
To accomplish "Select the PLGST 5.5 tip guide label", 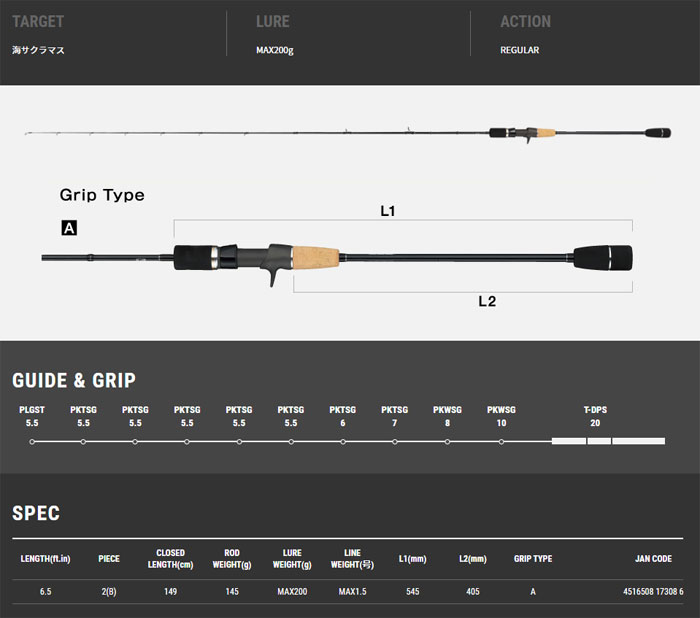I will (32, 416).
